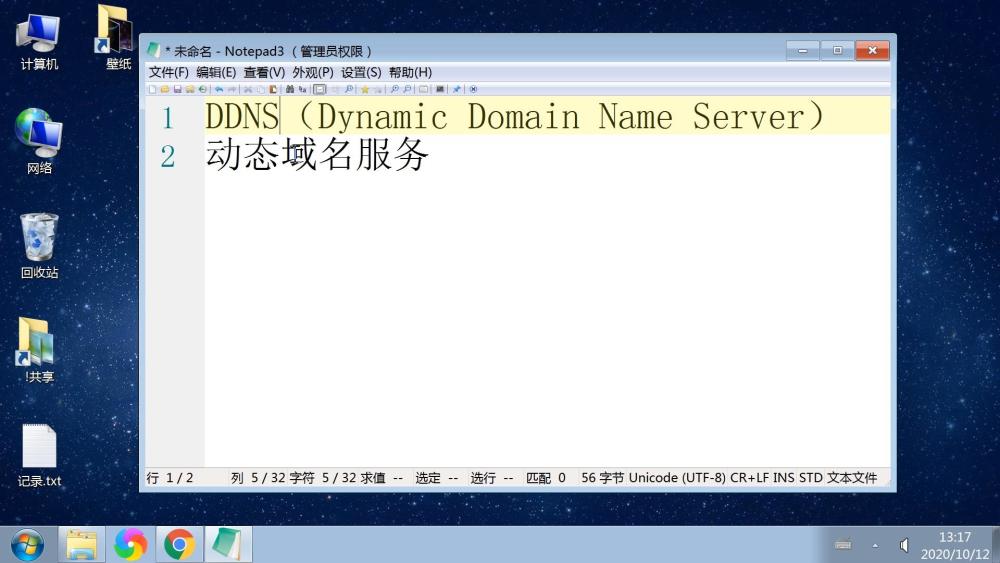Open the 设置(S) menu
The image size is (1000, 563).
tap(361, 72)
